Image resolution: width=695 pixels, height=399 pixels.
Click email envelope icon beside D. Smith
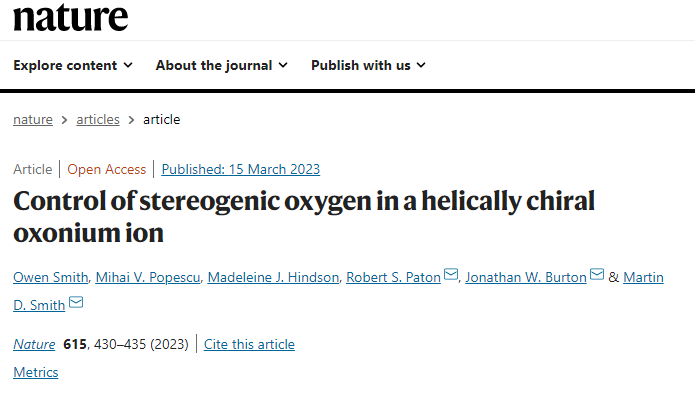pos(76,302)
